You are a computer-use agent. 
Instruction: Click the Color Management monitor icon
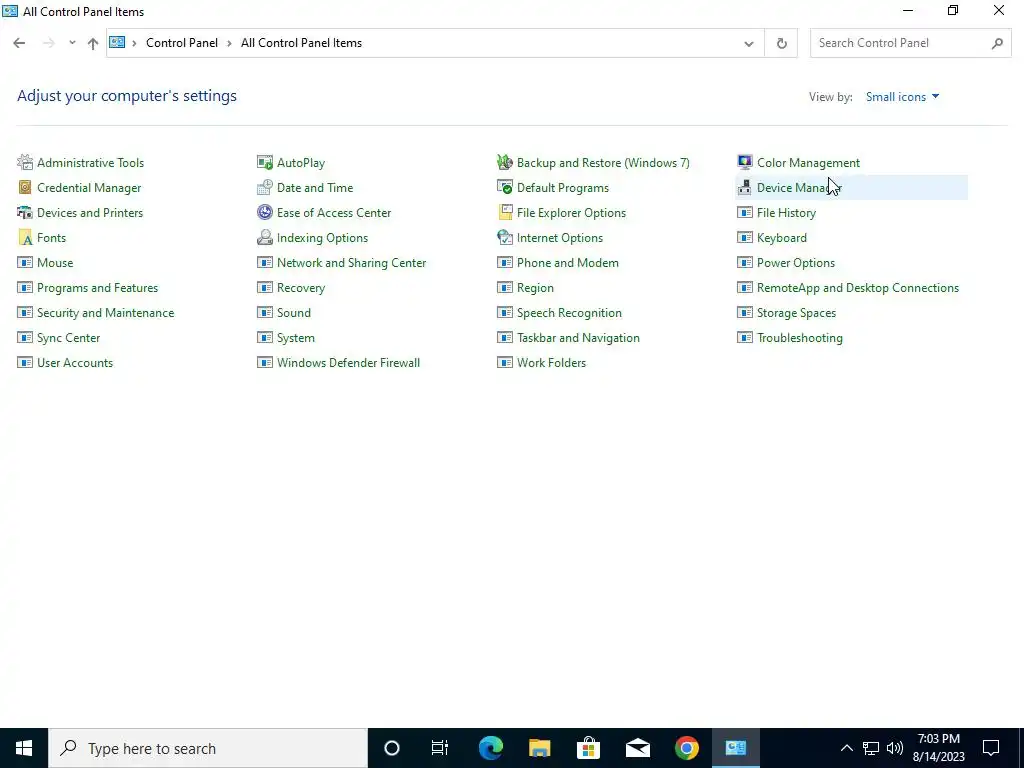click(744, 162)
